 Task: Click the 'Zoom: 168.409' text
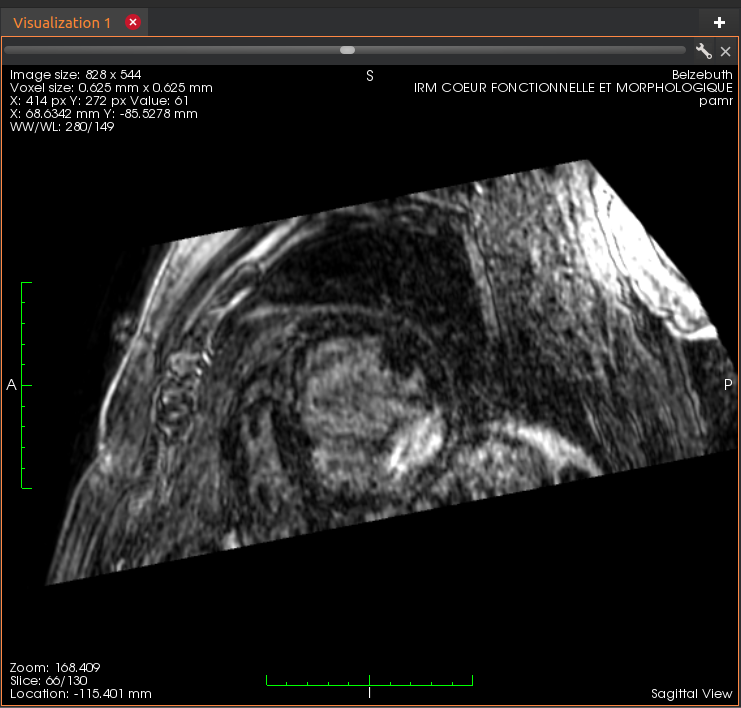(55, 667)
